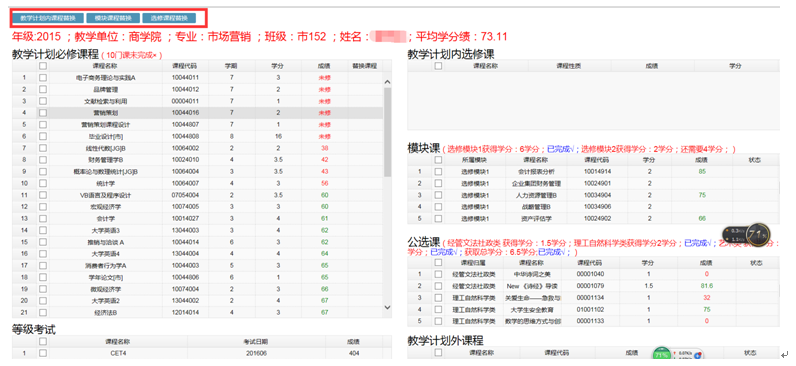Check the box for 经济法B
796x366 pixels.
43,313
